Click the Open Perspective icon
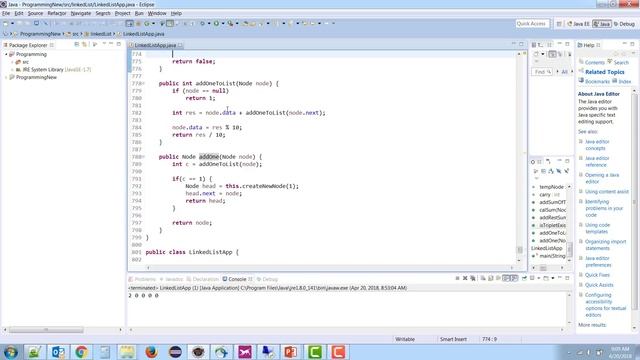The image size is (640, 360). (559, 24)
